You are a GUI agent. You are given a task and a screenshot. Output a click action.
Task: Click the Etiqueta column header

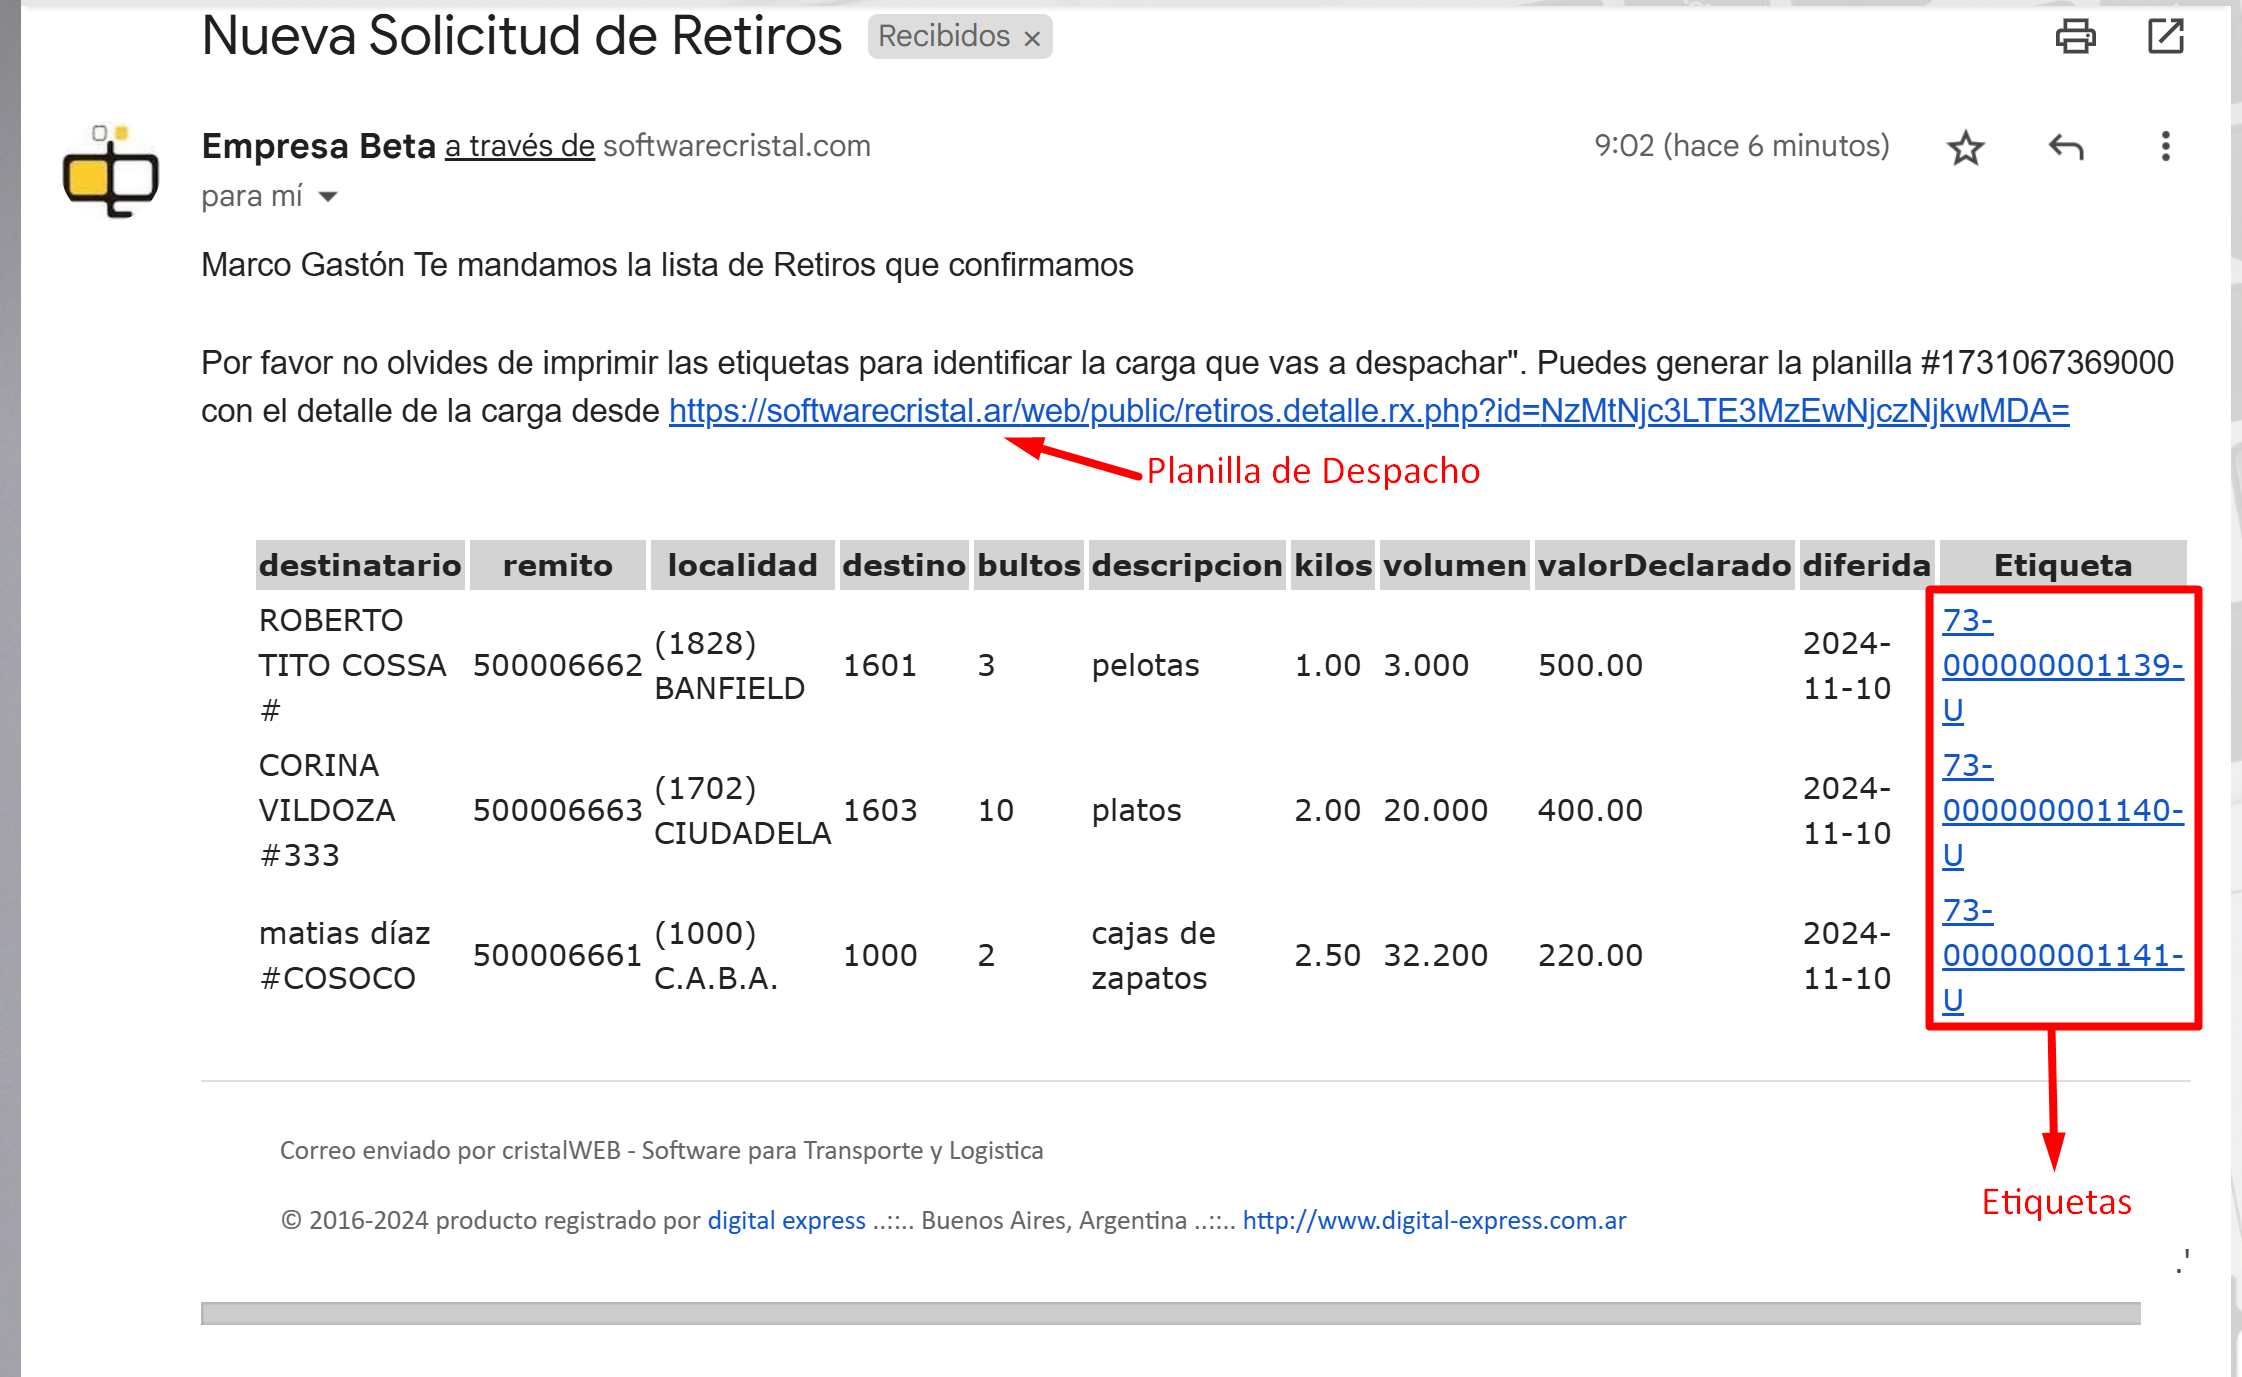(2062, 565)
